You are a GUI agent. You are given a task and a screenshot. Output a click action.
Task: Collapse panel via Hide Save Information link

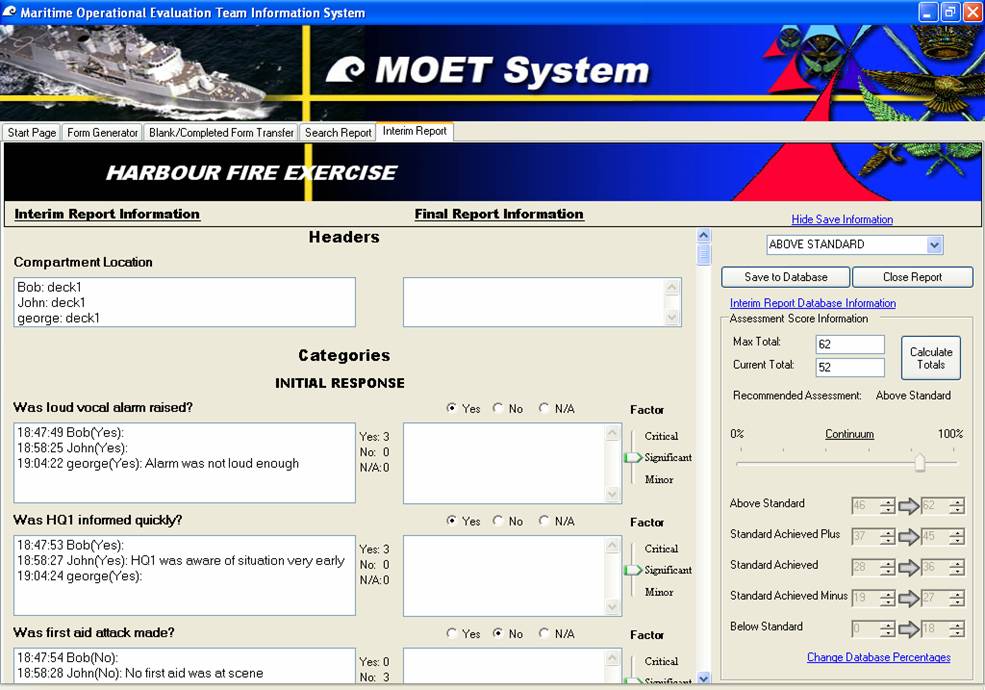click(x=842, y=219)
